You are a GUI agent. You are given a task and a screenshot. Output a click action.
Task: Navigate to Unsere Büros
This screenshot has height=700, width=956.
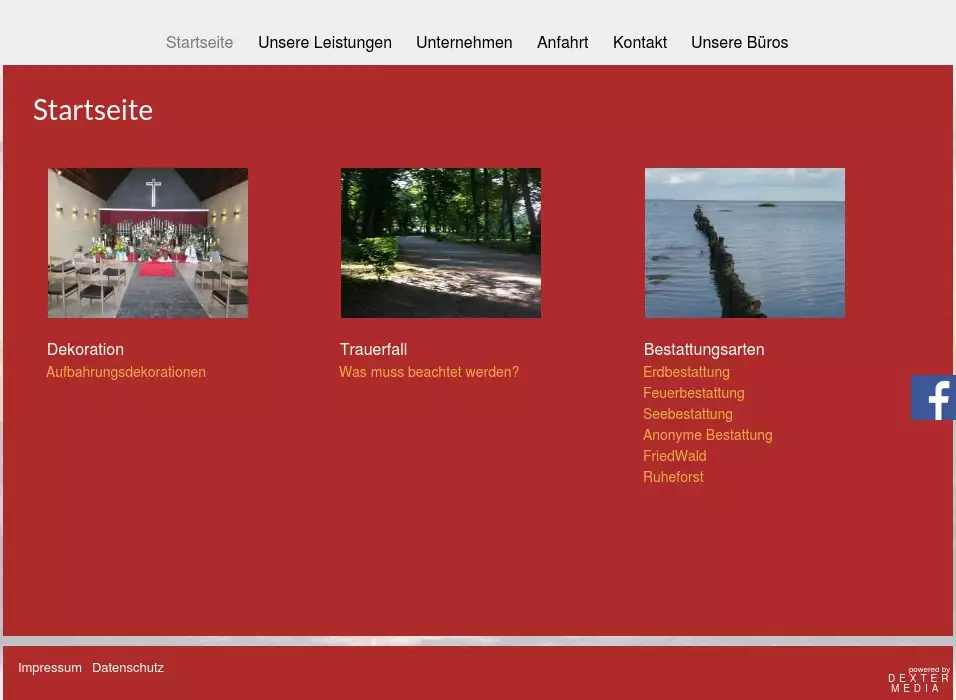[x=739, y=42]
